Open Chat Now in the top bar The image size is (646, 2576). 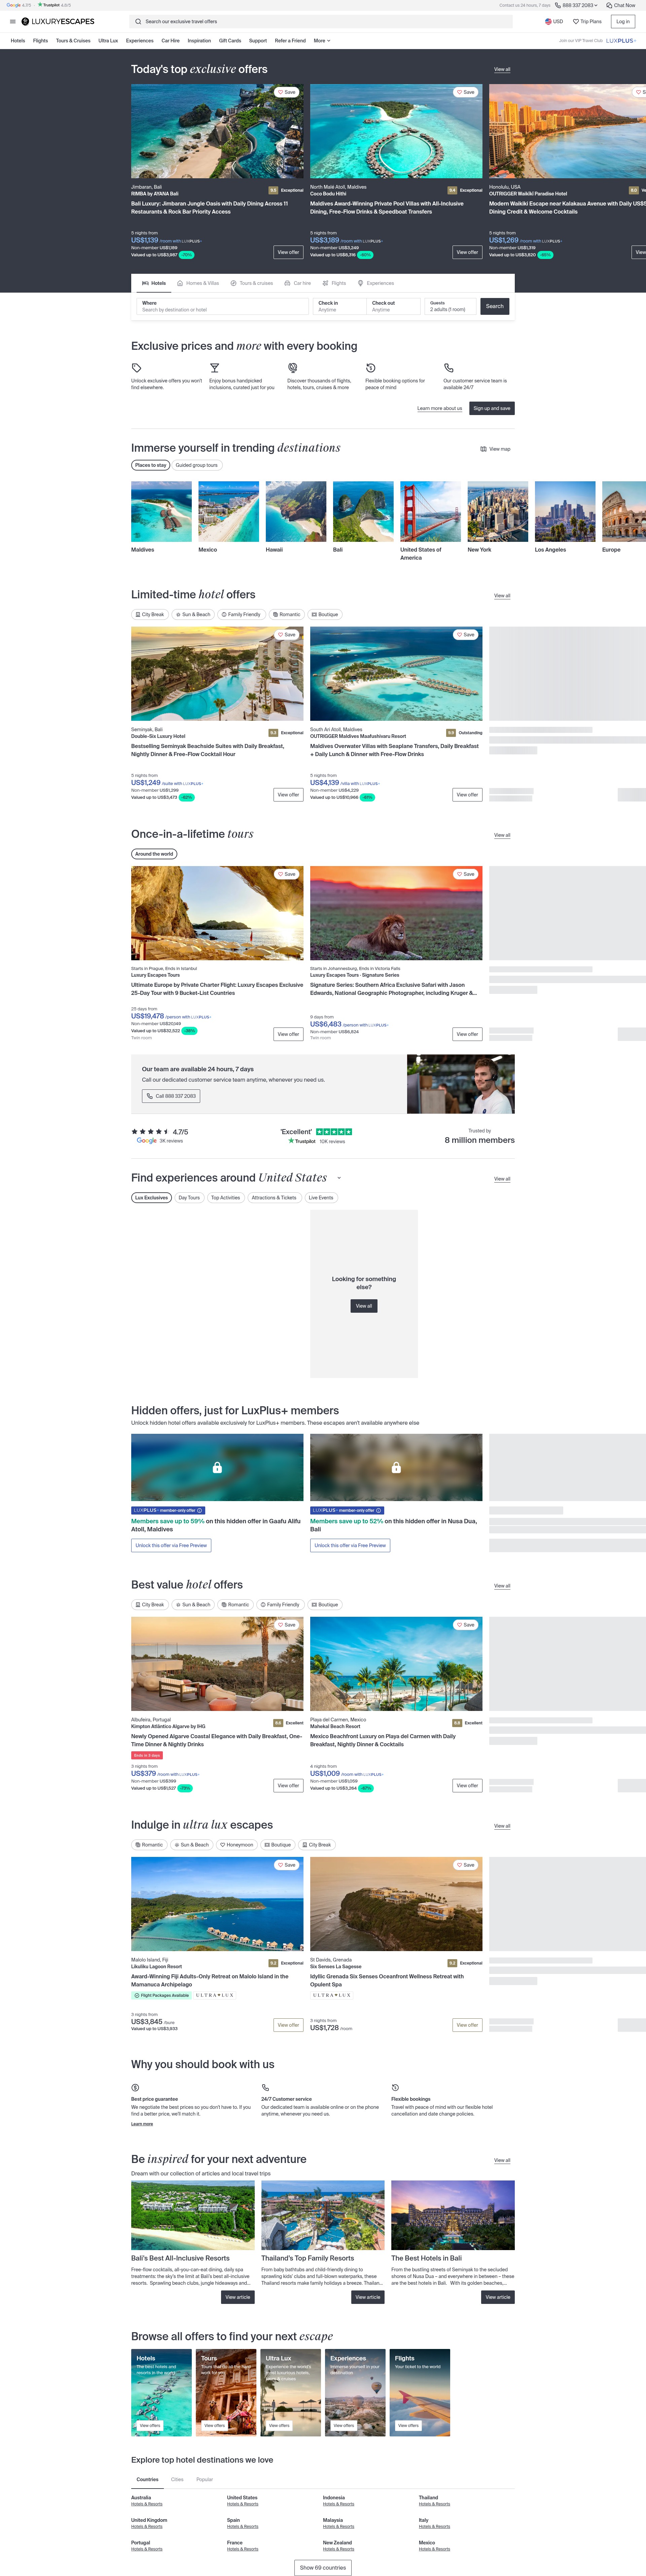point(621,5)
